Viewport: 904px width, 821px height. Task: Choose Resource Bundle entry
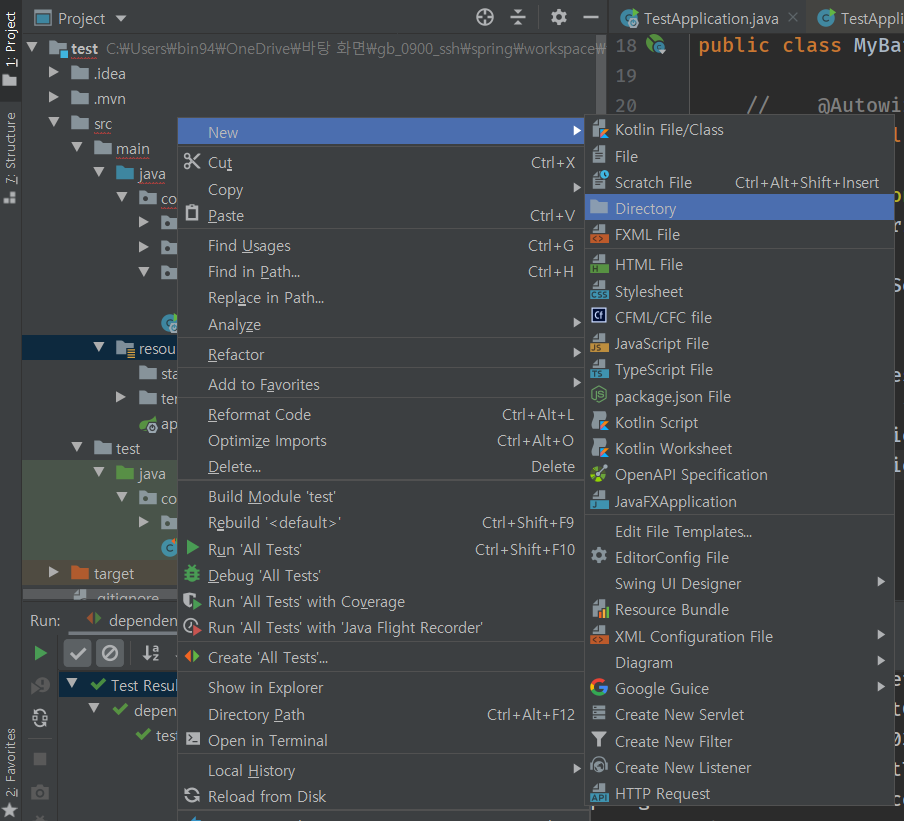tap(739, 609)
